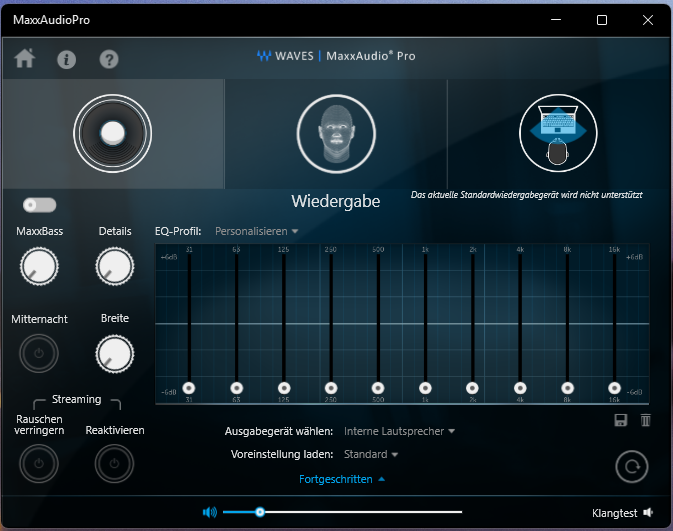Select the laptop nx positioning icon

[558, 133]
